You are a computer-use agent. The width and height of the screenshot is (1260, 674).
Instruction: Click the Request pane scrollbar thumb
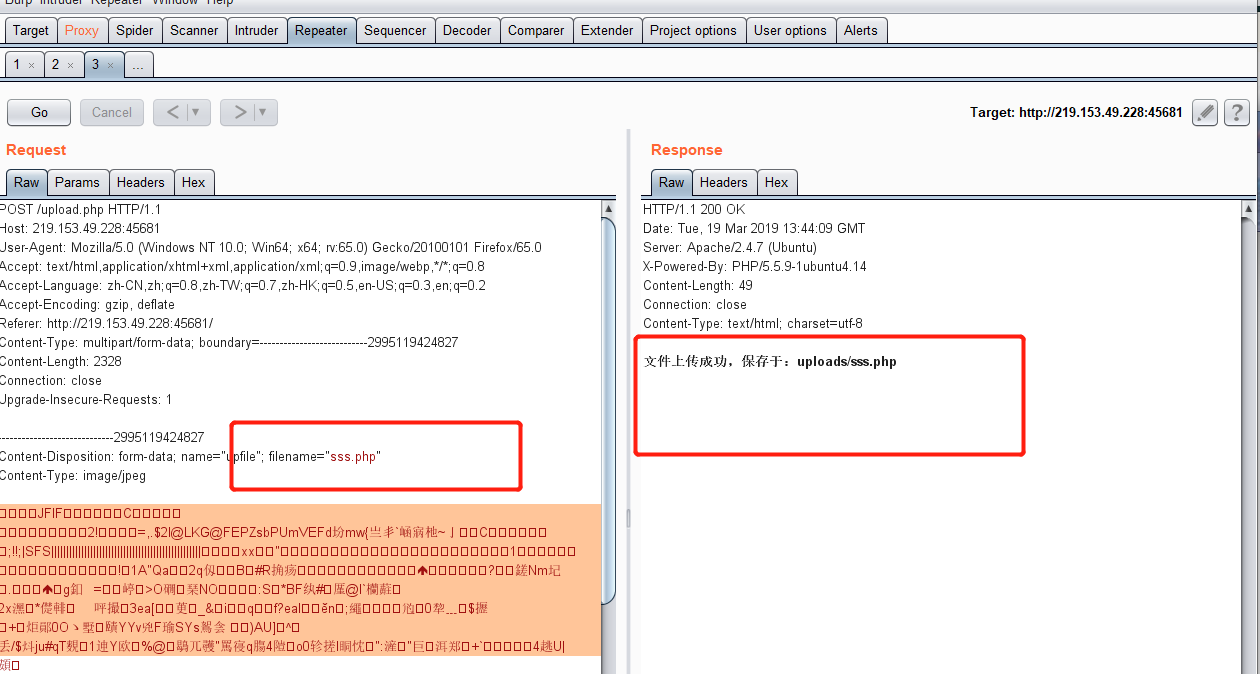pos(609,410)
